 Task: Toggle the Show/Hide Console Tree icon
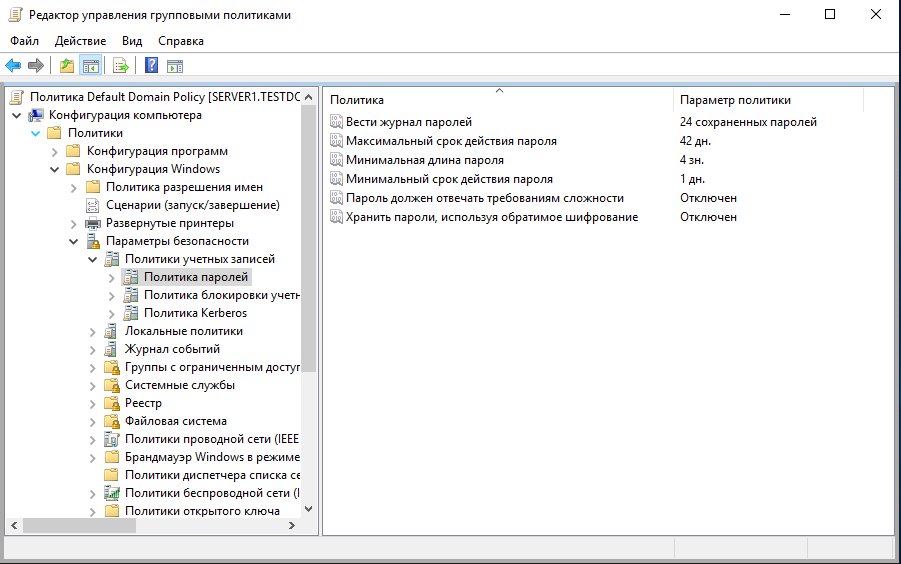click(90, 66)
